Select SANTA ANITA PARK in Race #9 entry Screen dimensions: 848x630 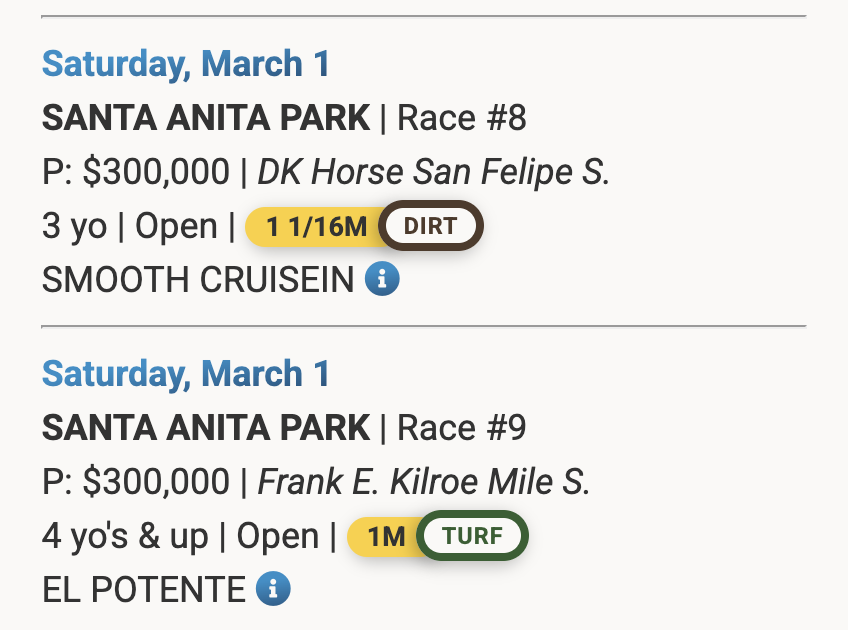(206, 428)
